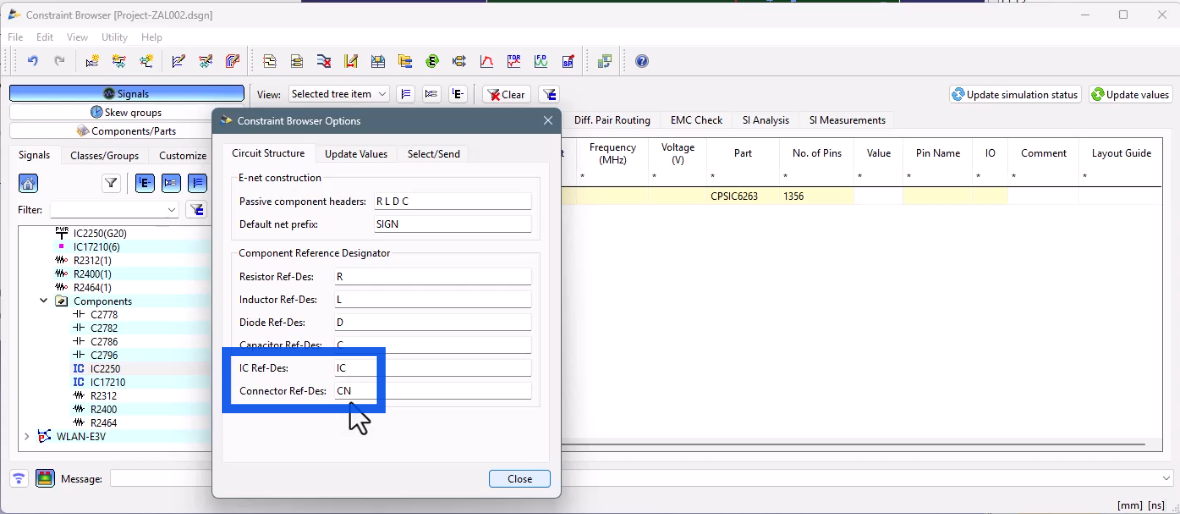Switch to the Classes/Groups tab
Image resolution: width=1180 pixels, height=514 pixels.
click(x=105, y=156)
